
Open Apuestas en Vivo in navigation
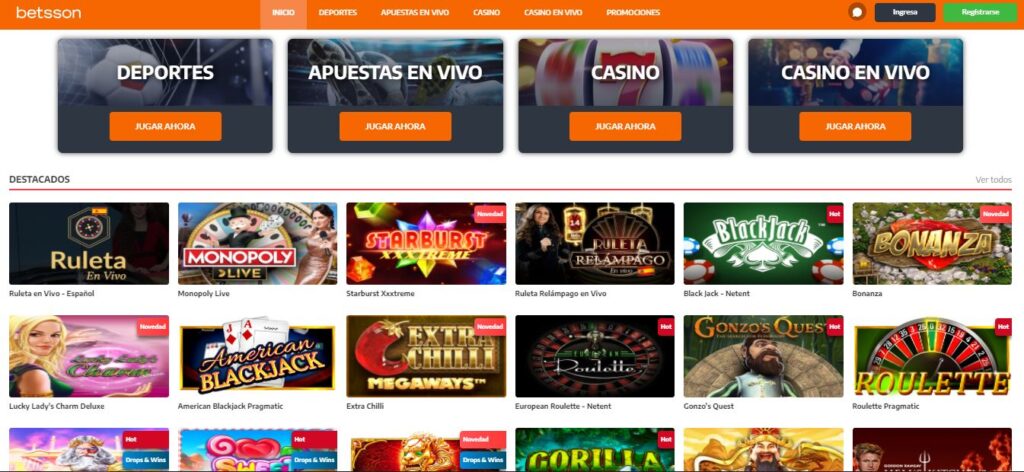tap(415, 12)
